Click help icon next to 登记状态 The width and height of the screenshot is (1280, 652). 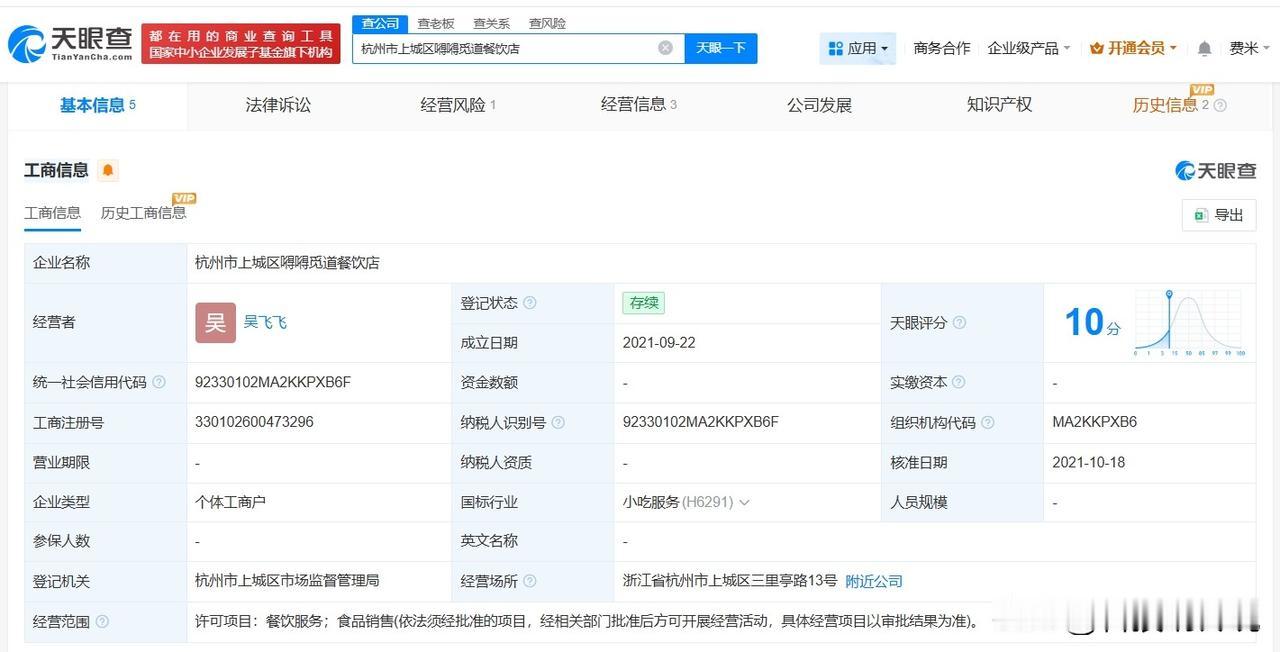[530, 303]
